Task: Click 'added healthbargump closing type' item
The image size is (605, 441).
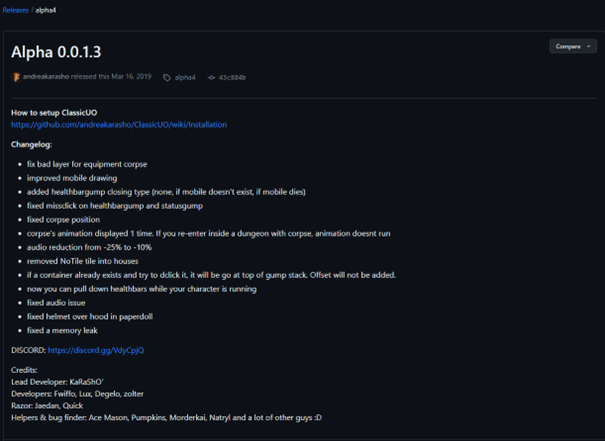Action: (166, 192)
